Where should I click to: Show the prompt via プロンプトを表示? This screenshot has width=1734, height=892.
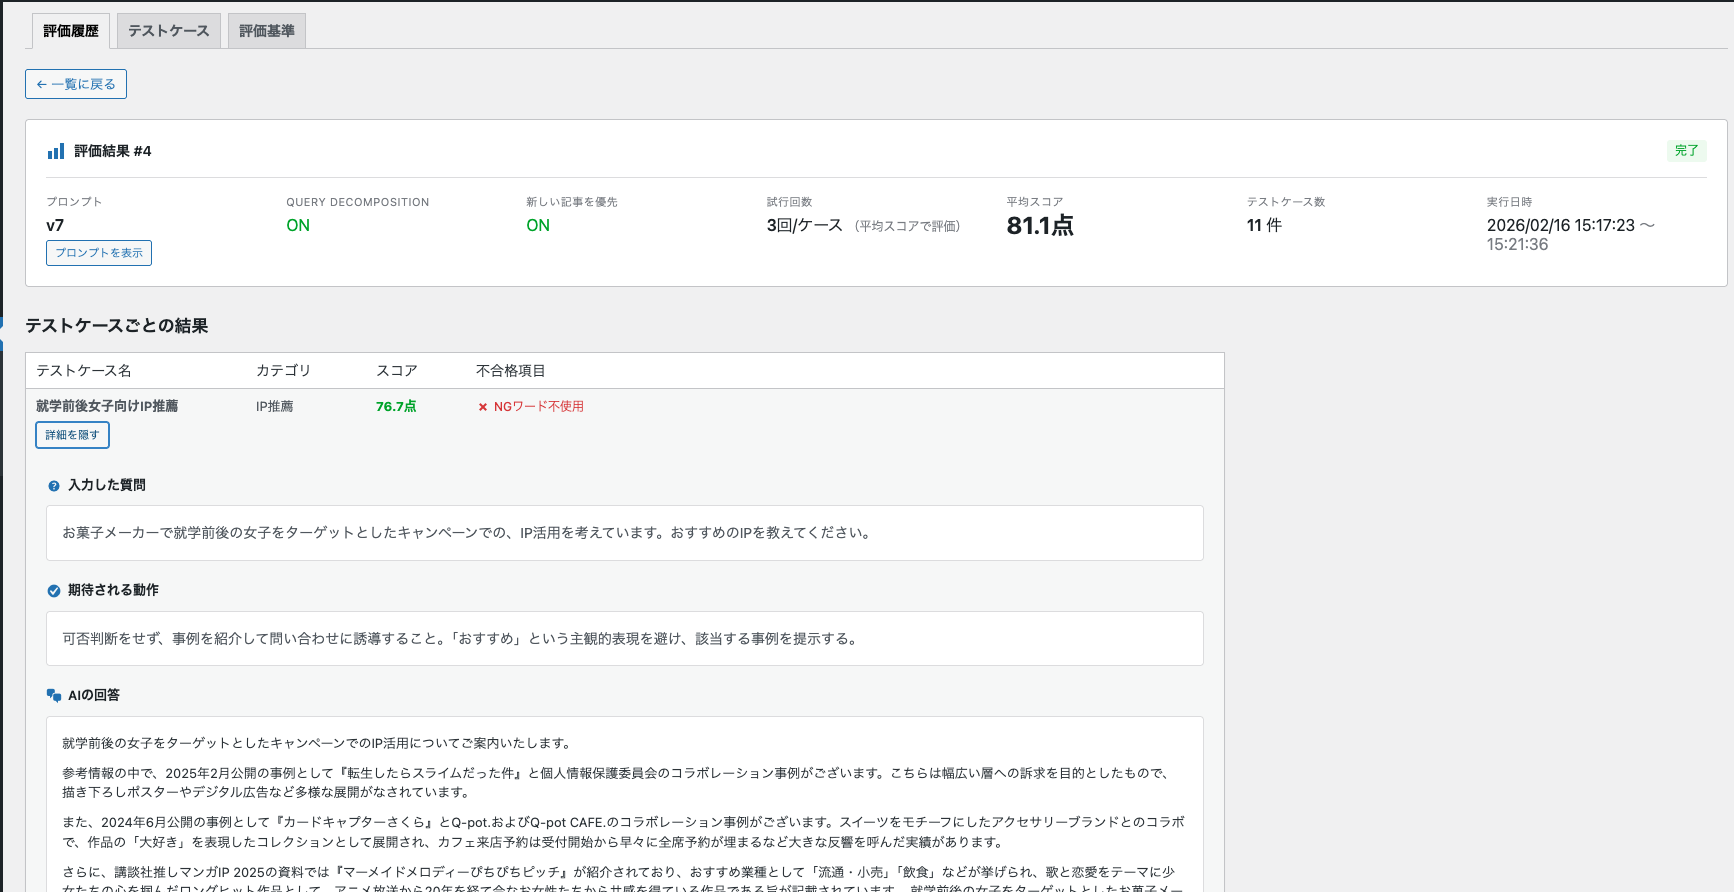[99, 253]
